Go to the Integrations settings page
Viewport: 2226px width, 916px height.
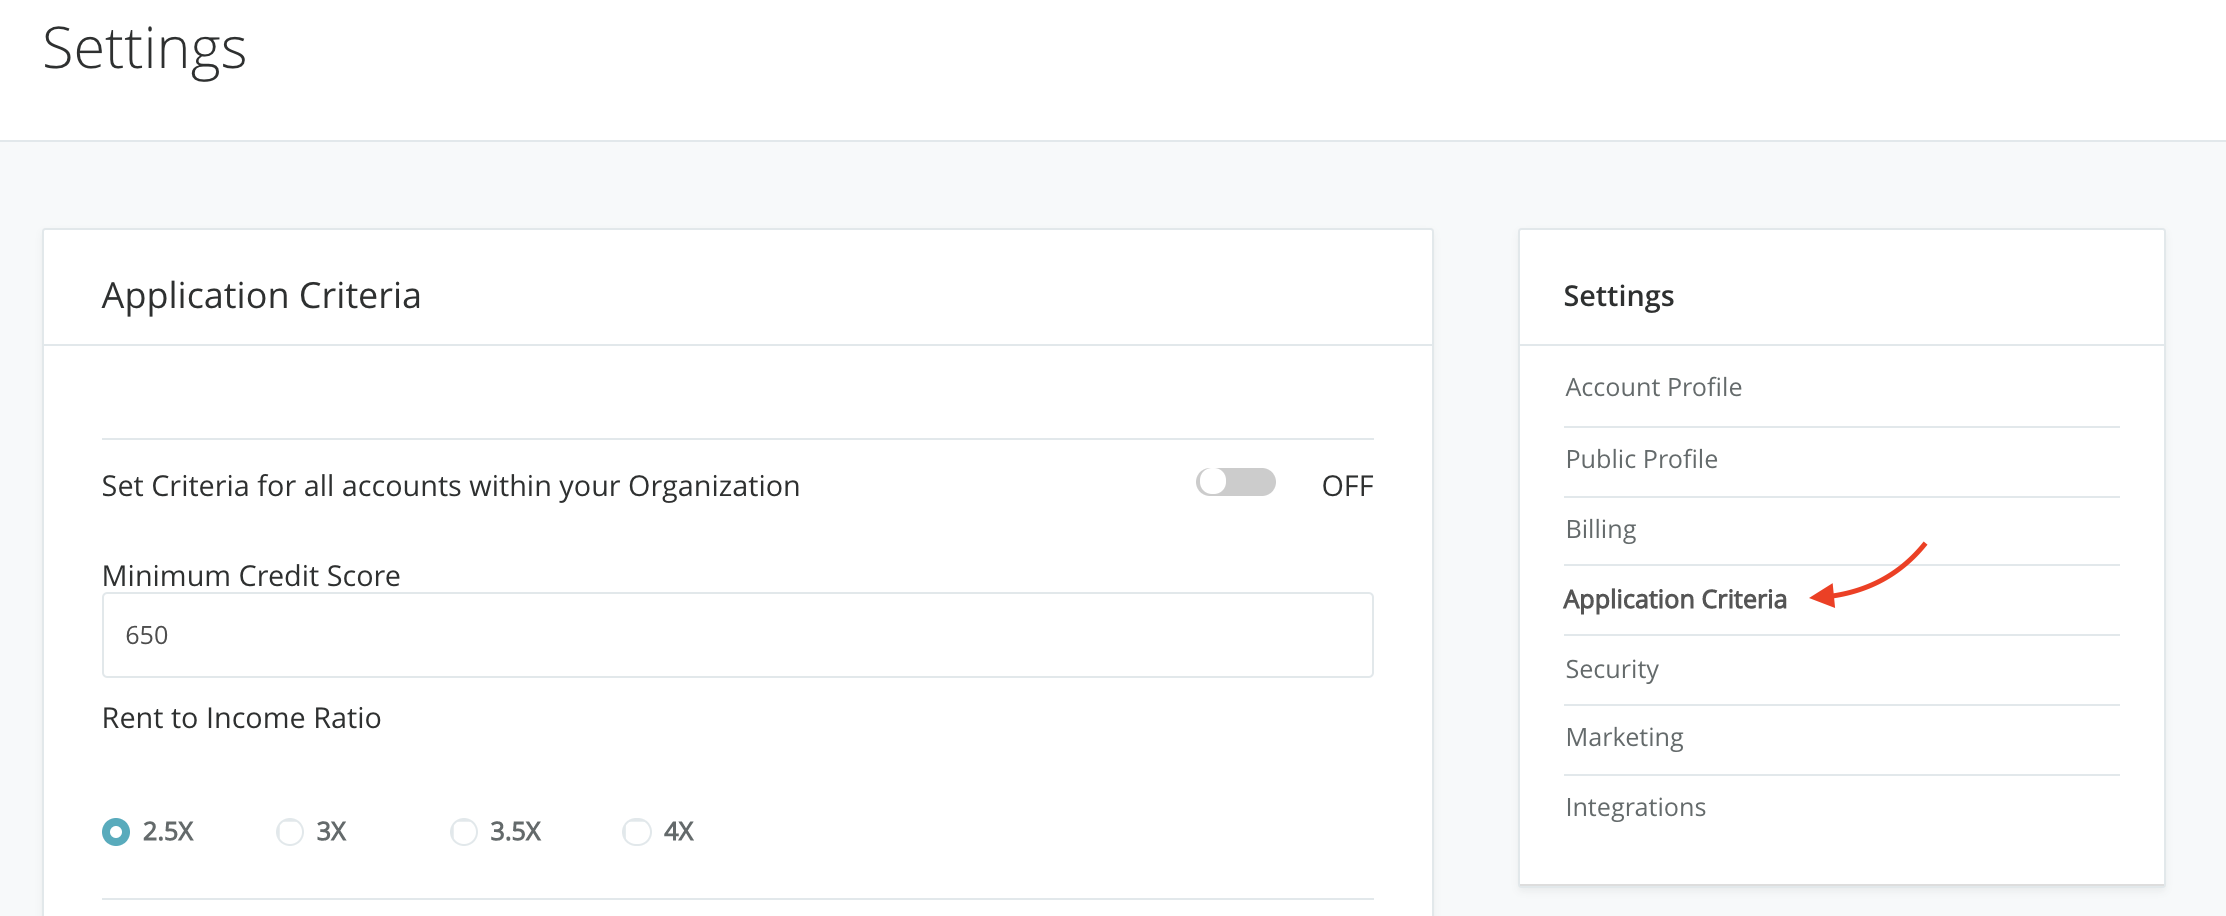pyautogui.click(x=1635, y=807)
